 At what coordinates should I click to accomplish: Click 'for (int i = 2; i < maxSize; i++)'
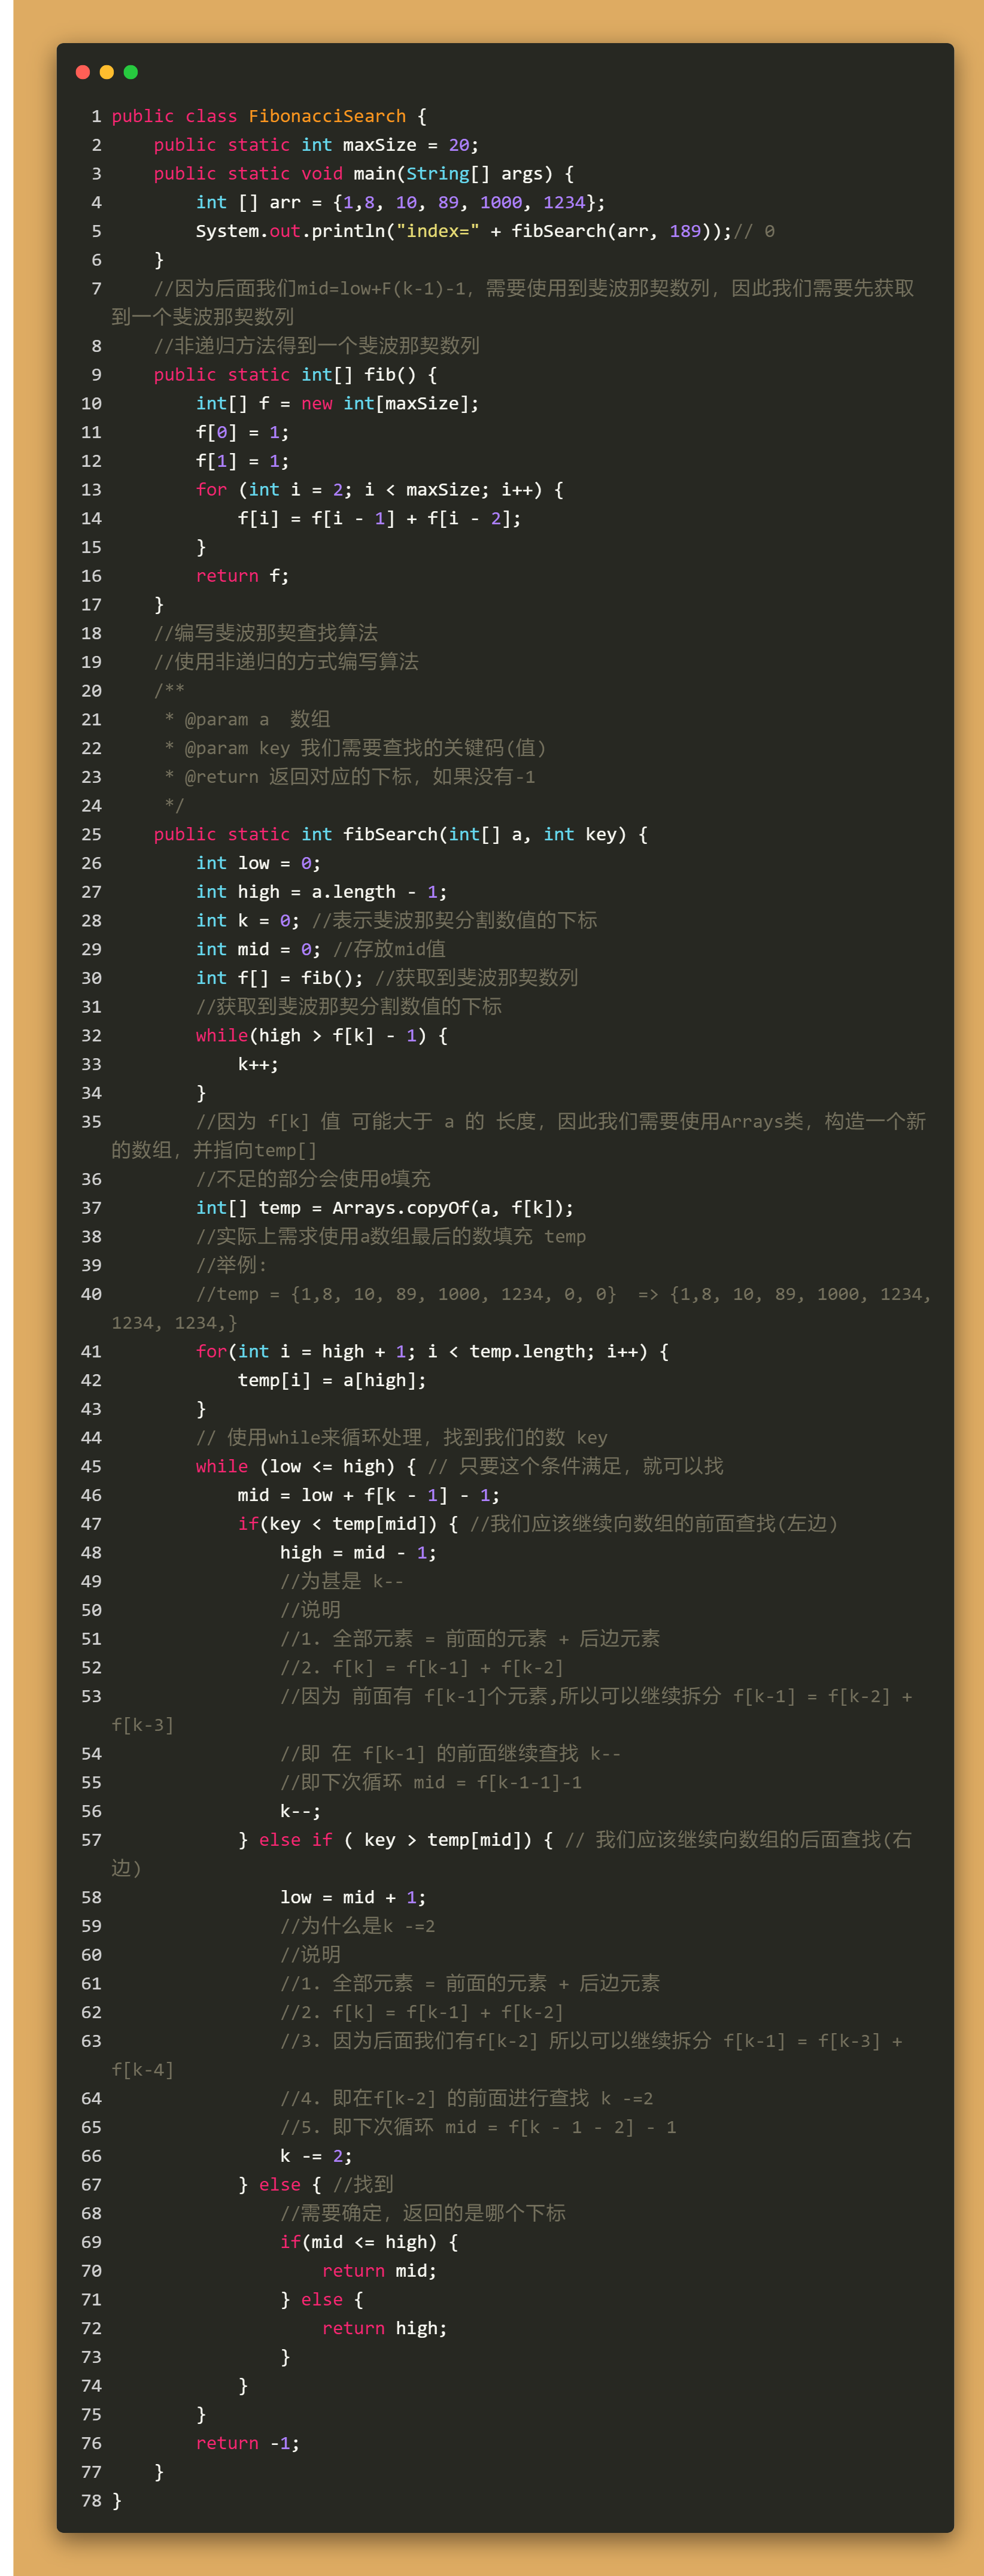369,490
